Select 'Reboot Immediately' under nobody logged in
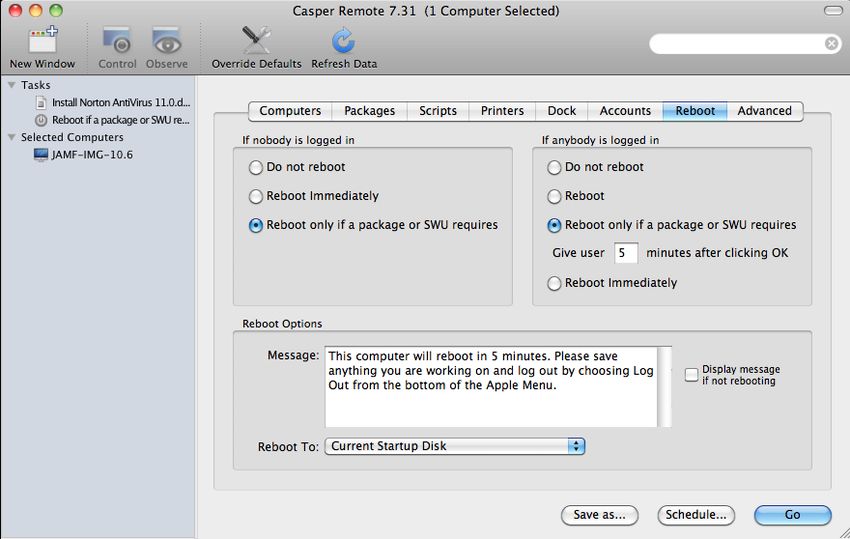The height and width of the screenshot is (539, 850). coord(256,196)
